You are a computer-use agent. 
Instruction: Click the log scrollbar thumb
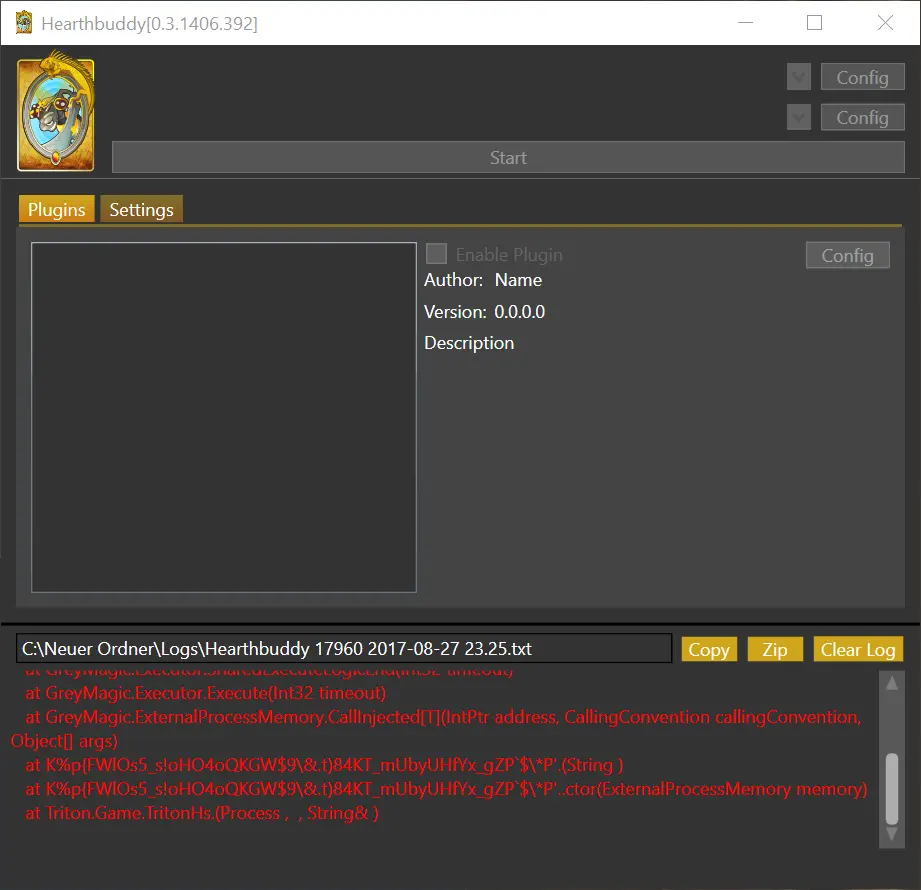pos(892,788)
